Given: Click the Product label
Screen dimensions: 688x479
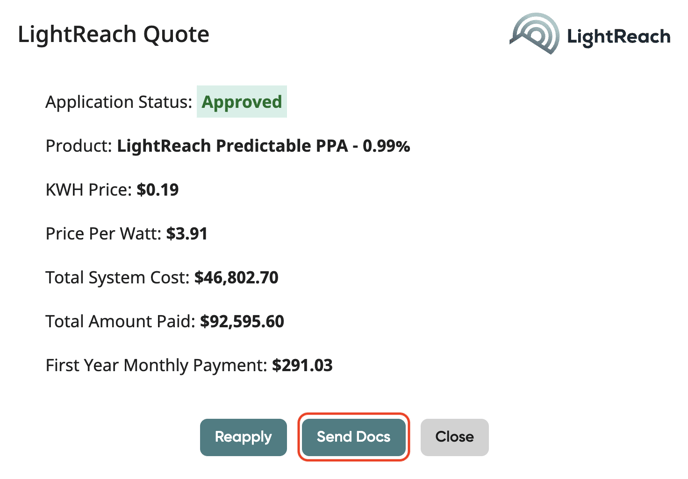Looking at the screenshot, I should (x=79, y=146).
